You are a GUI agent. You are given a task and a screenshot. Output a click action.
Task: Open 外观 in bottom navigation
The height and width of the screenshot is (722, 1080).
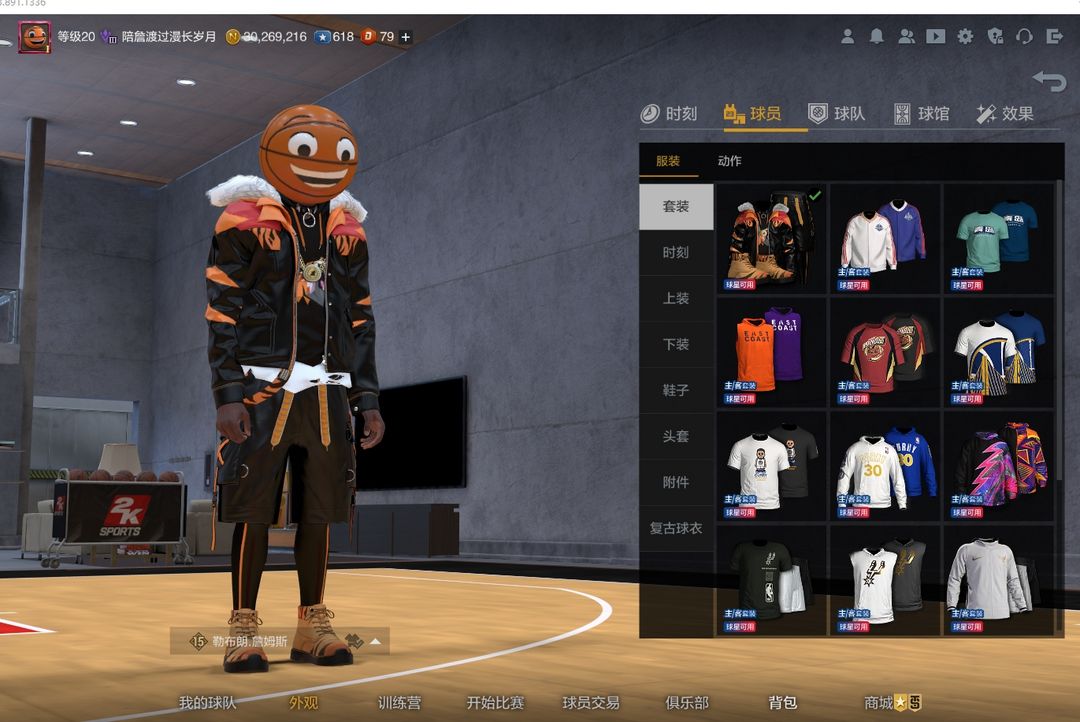point(304,703)
